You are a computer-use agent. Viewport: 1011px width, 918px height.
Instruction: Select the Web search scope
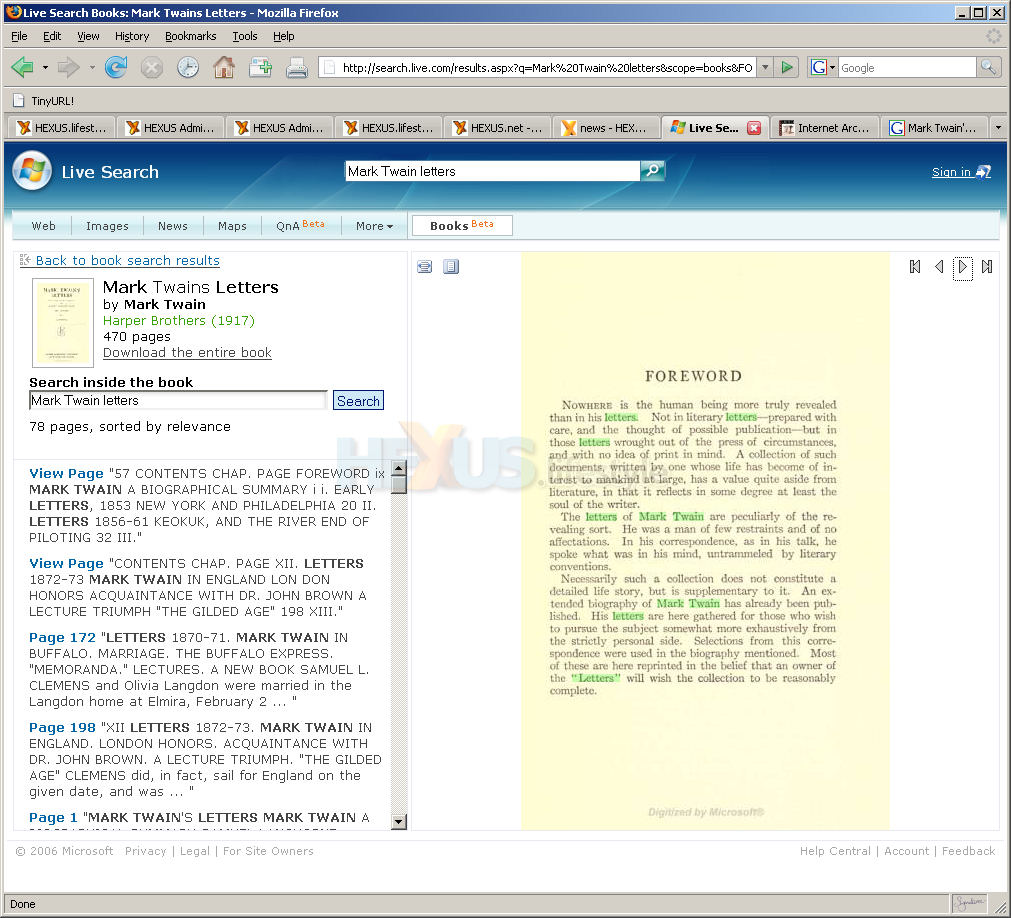point(44,226)
